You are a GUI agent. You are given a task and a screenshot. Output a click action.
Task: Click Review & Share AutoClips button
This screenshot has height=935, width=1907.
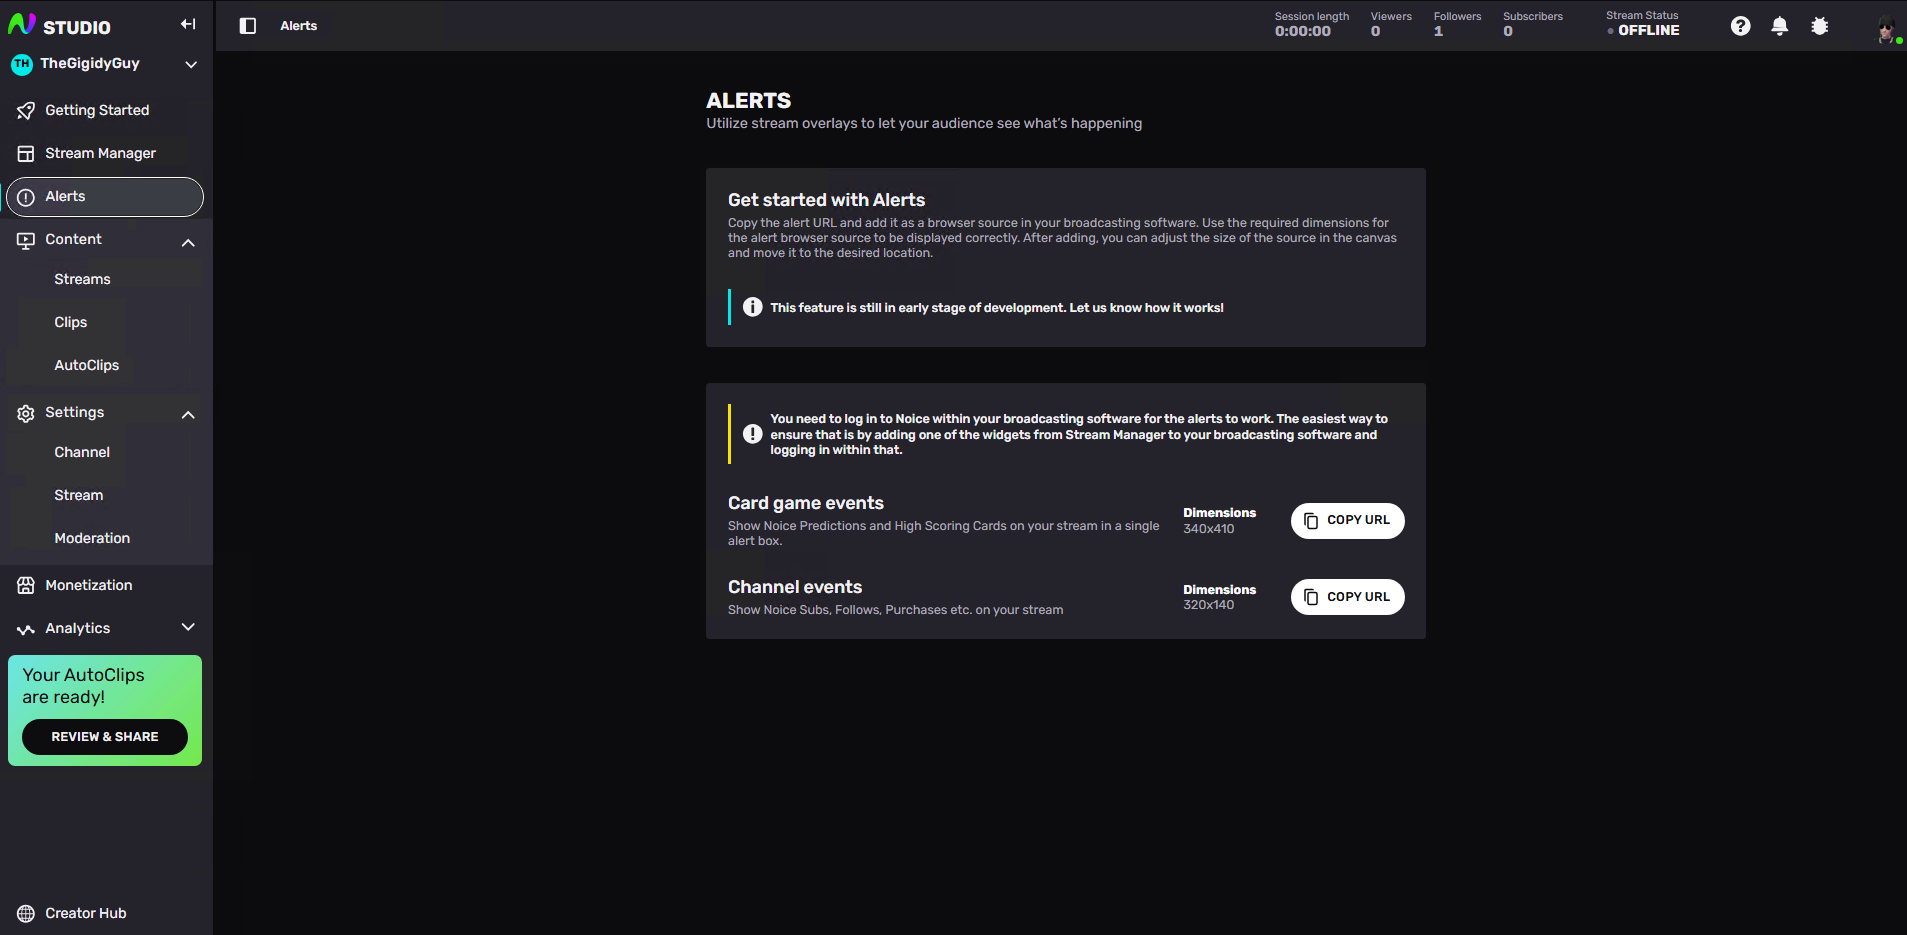pyautogui.click(x=105, y=737)
